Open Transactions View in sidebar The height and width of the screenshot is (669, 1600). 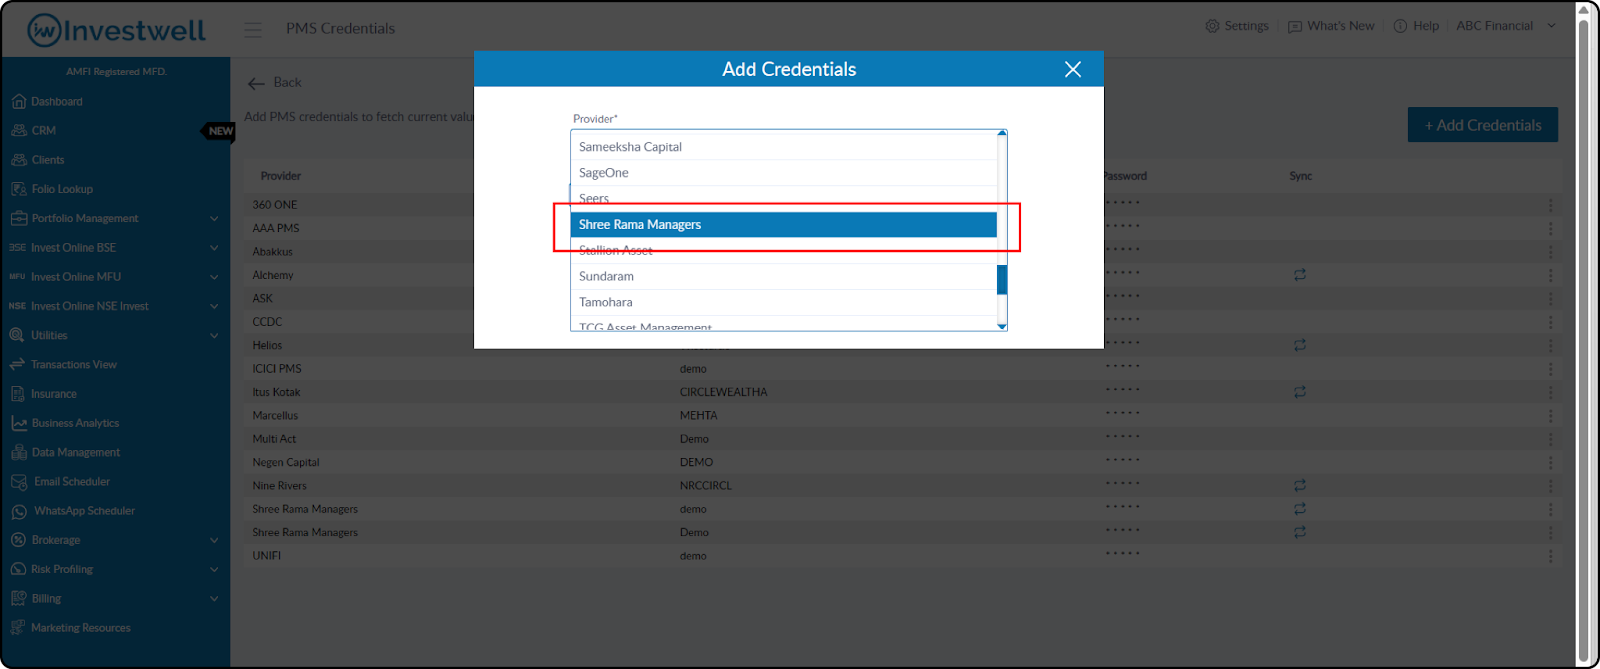point(73,365)
